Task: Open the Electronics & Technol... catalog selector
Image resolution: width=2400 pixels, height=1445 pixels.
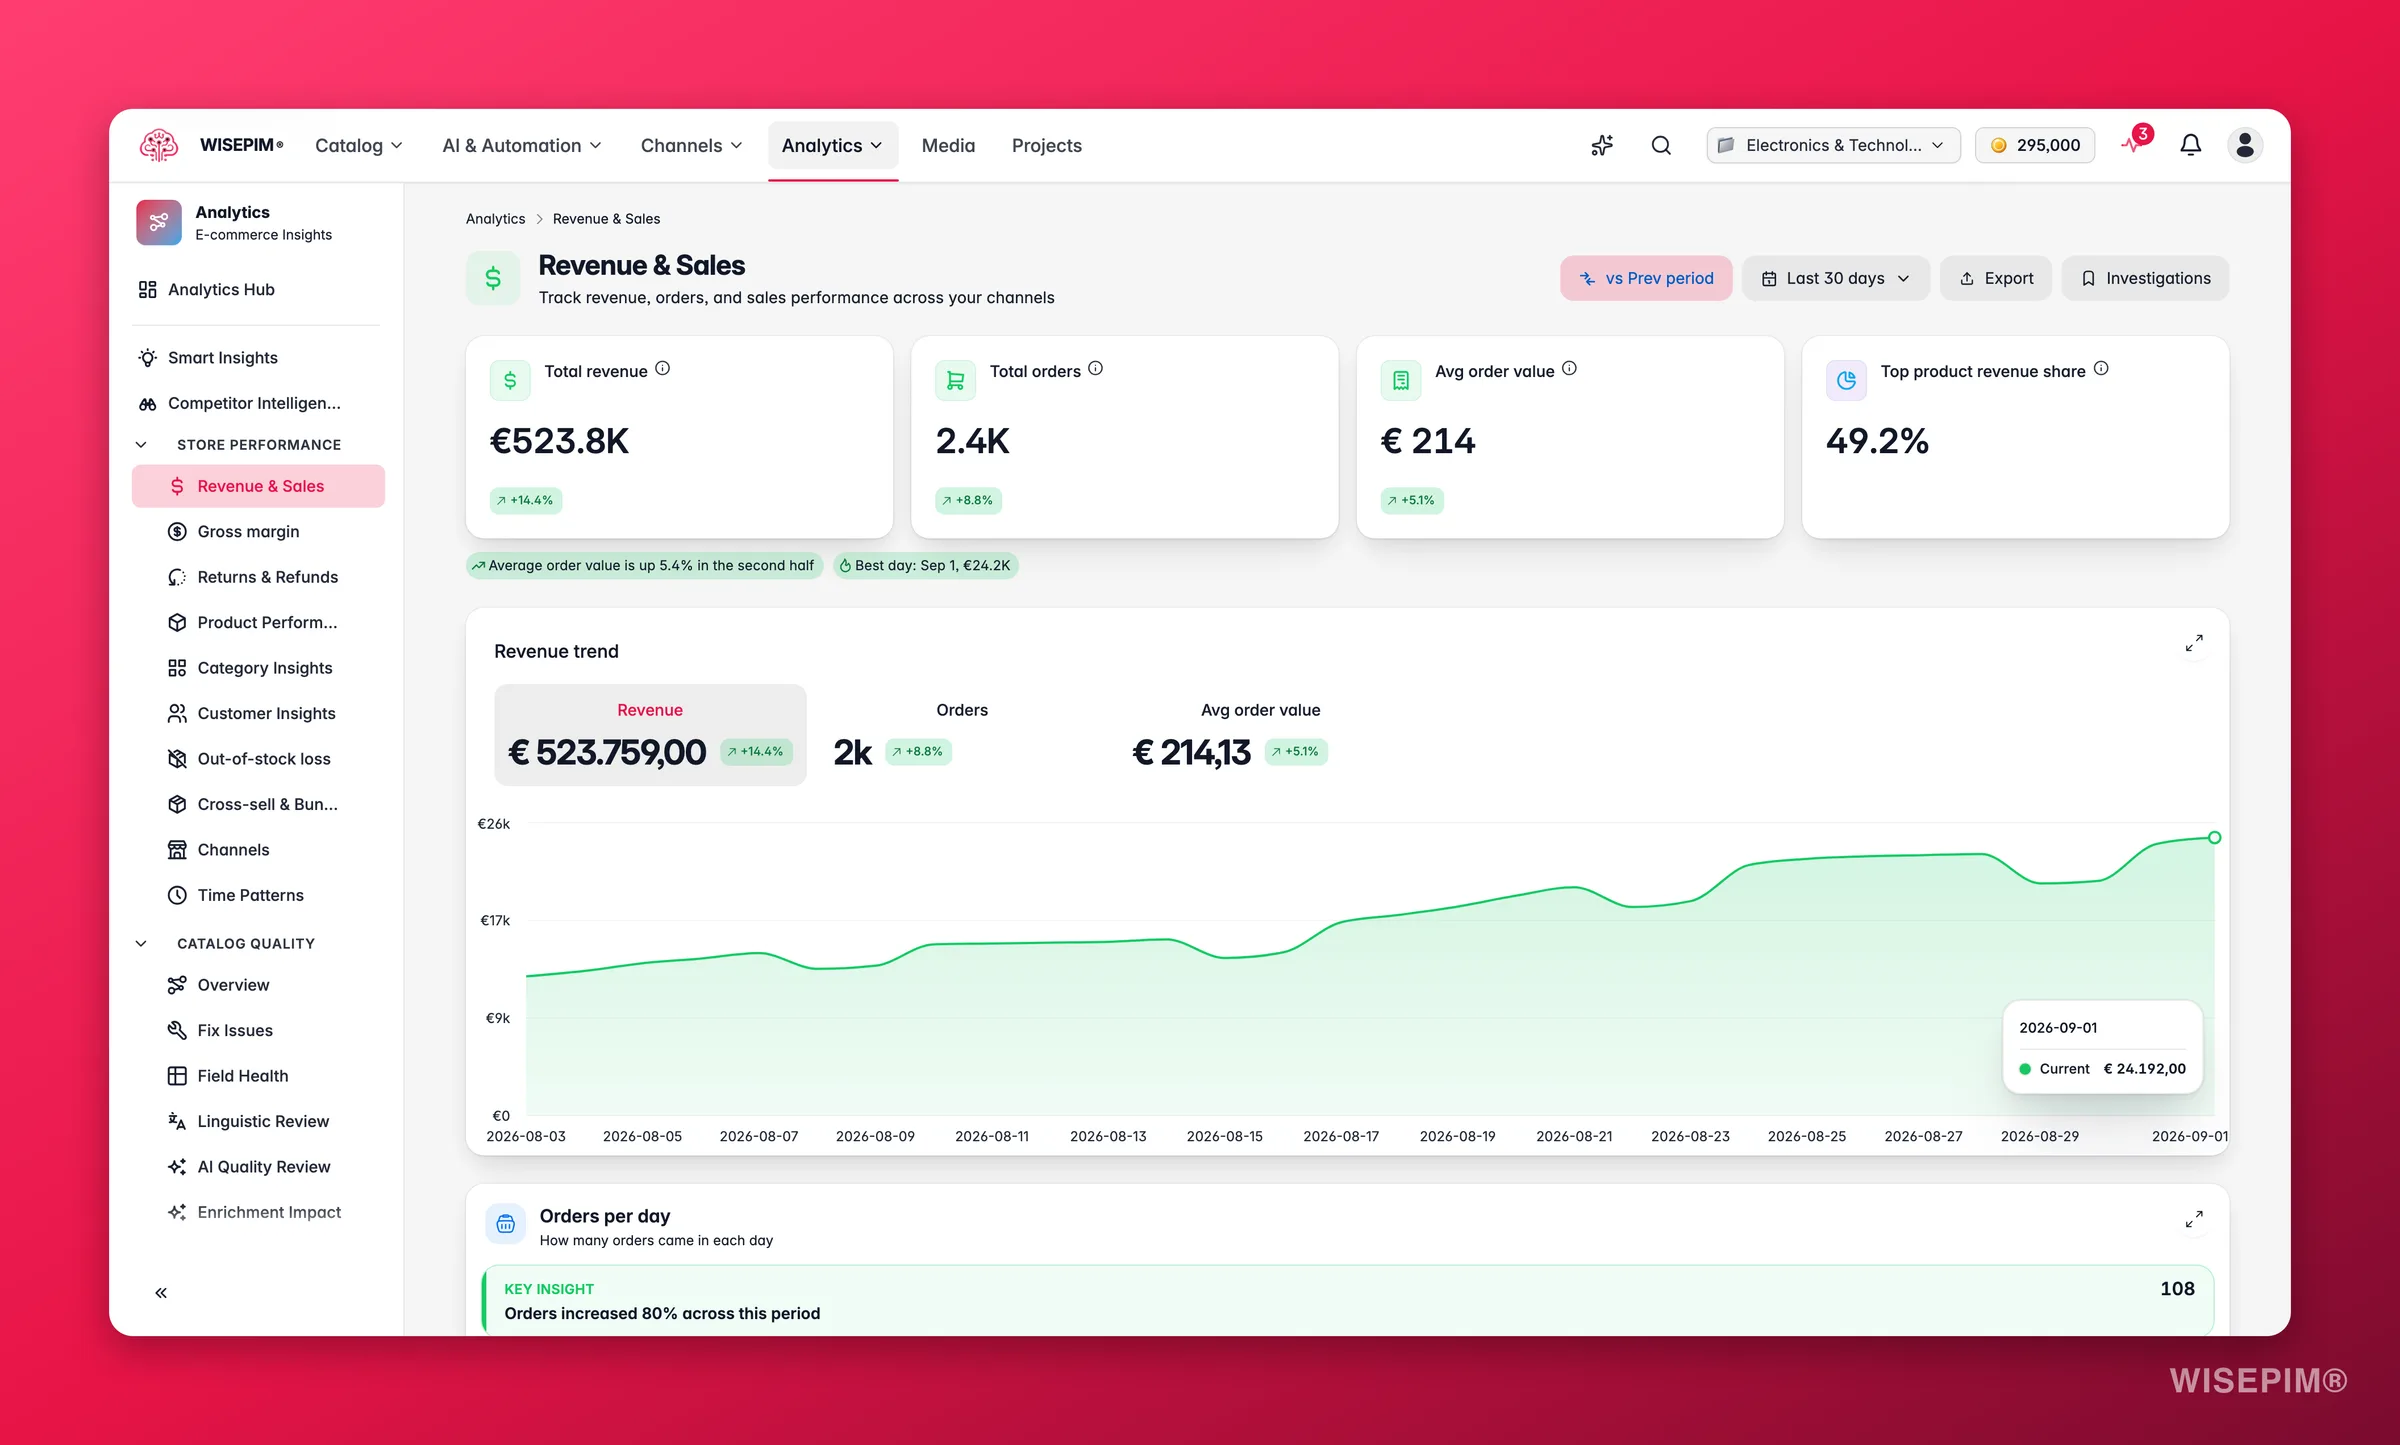Action: point(1833,145)
